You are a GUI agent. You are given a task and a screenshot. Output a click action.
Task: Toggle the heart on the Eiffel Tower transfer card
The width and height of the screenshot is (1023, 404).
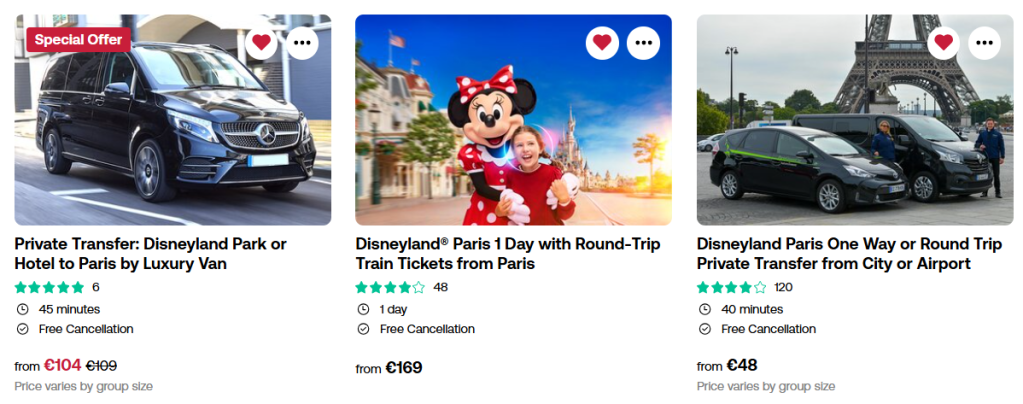(943, 42)
